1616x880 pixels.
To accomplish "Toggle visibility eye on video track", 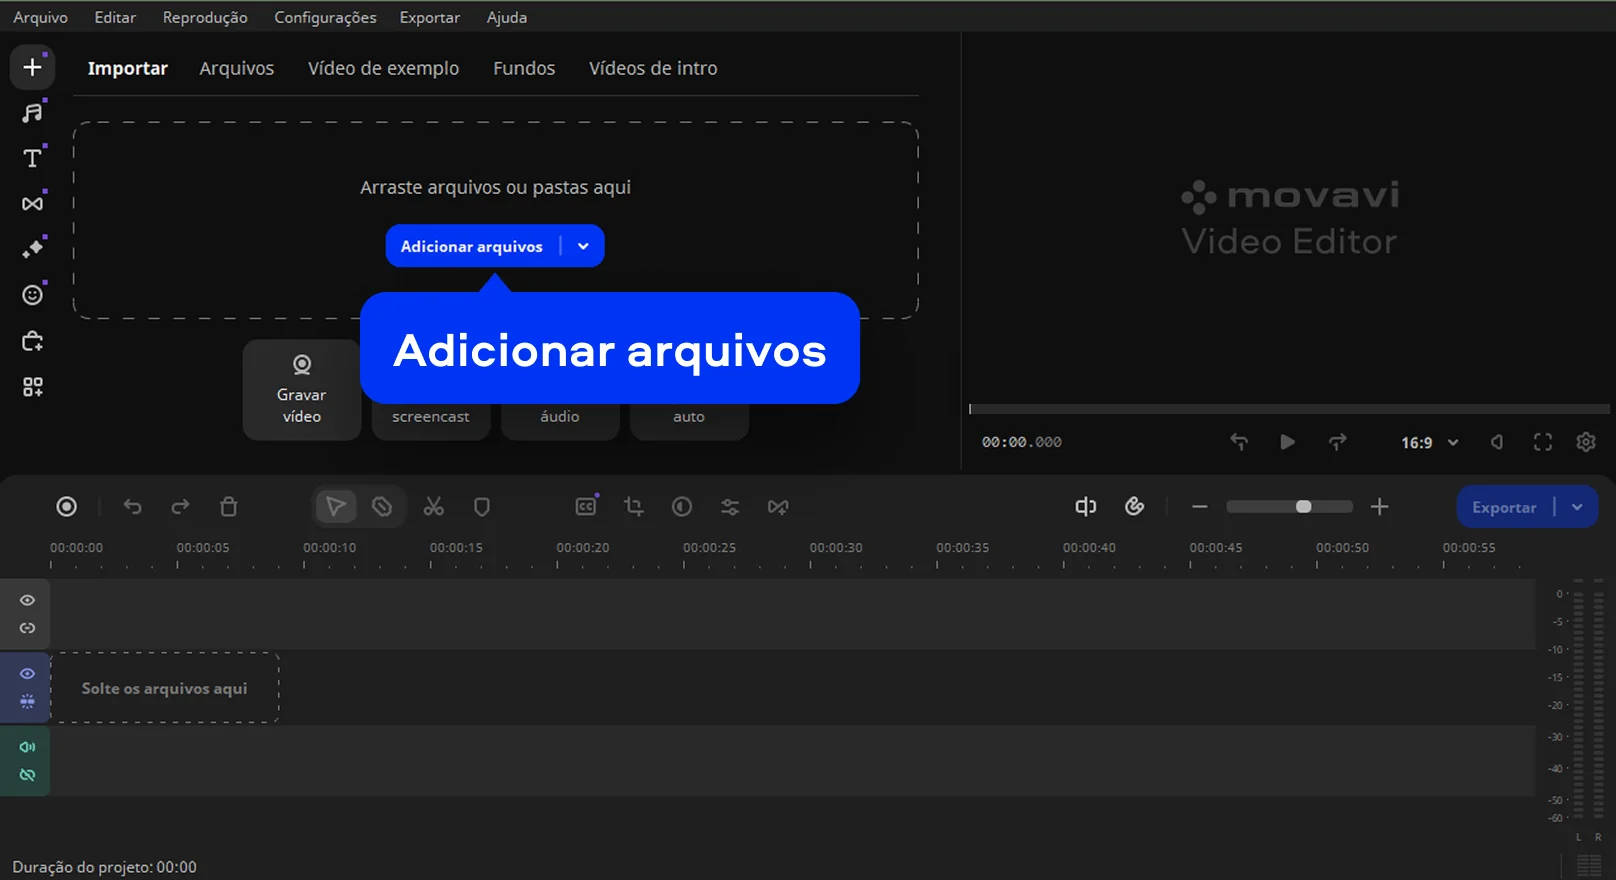I will point(27,674).
